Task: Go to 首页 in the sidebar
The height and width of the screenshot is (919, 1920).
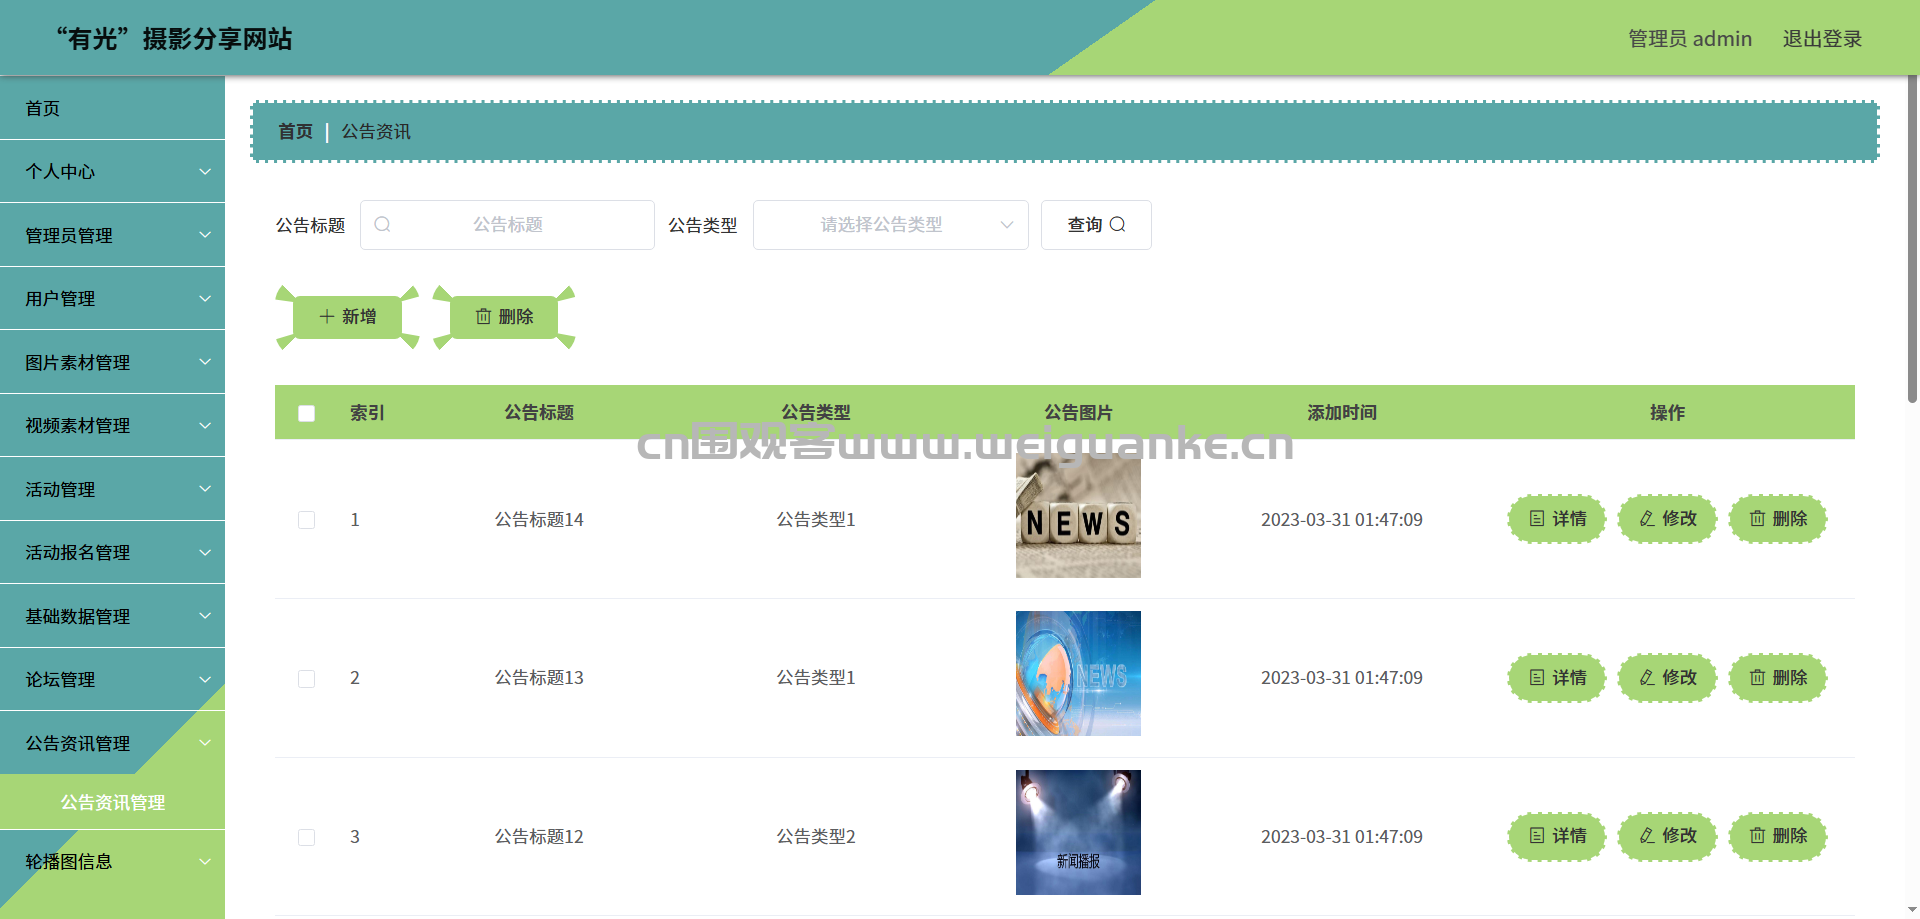Action: 112,108
